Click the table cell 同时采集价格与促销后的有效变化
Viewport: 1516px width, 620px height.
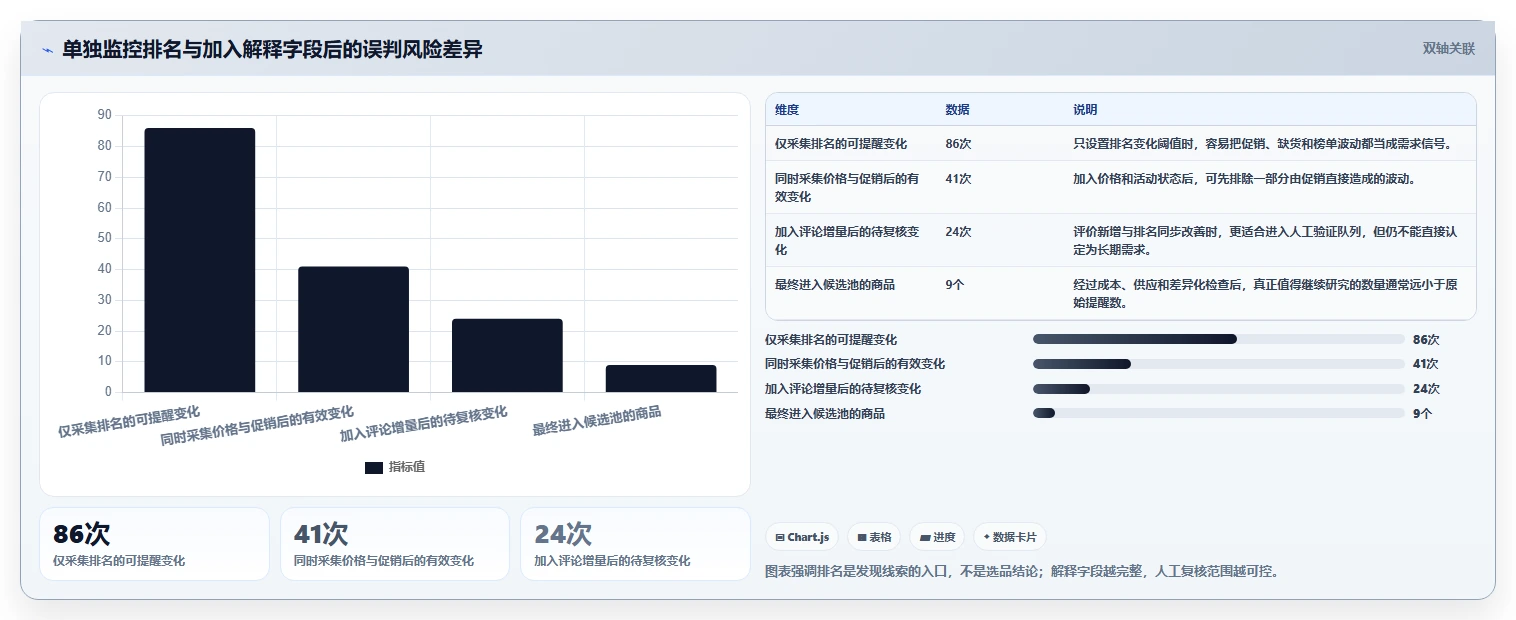(847, 187)
